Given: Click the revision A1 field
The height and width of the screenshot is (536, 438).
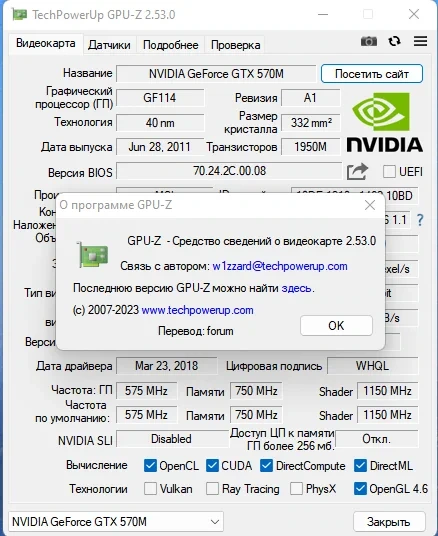Looking at the screenshot, I should [310, 98].
